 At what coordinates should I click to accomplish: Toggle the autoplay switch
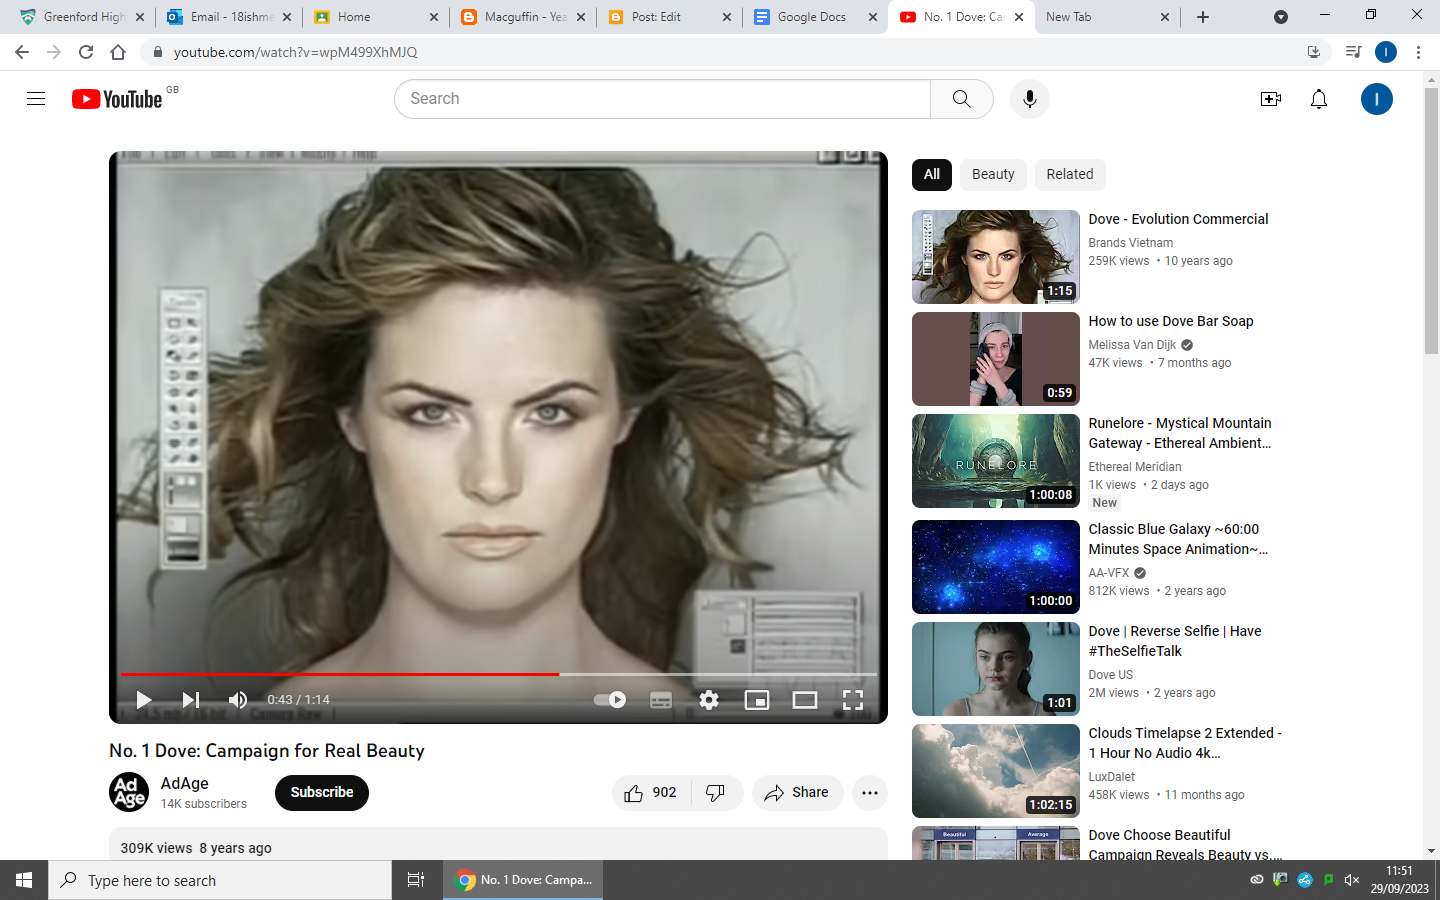coord(610,700)
